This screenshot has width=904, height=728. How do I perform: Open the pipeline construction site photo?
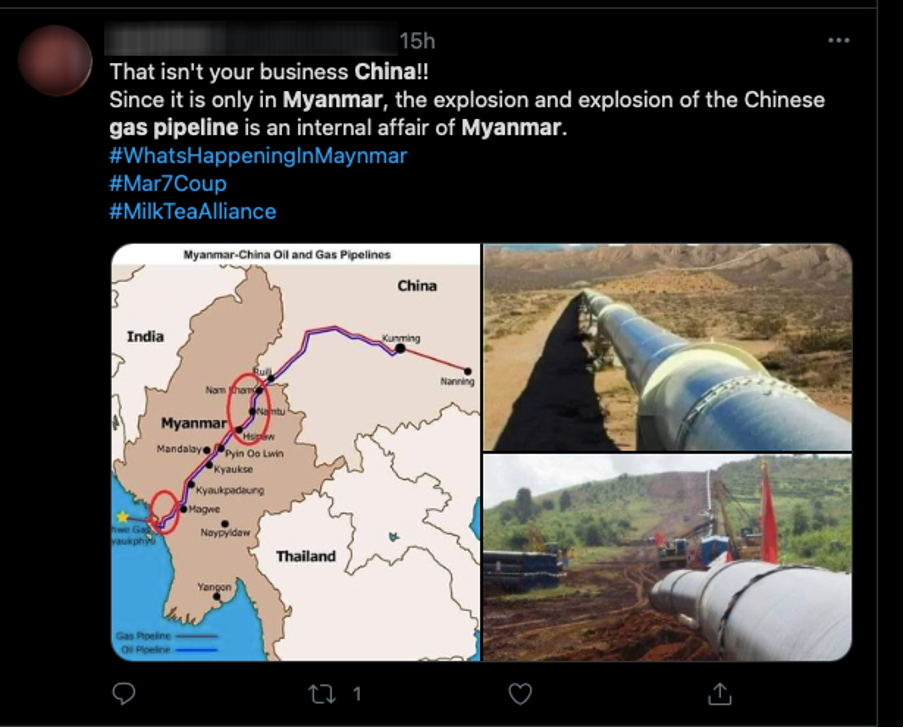tap(668, 557)
